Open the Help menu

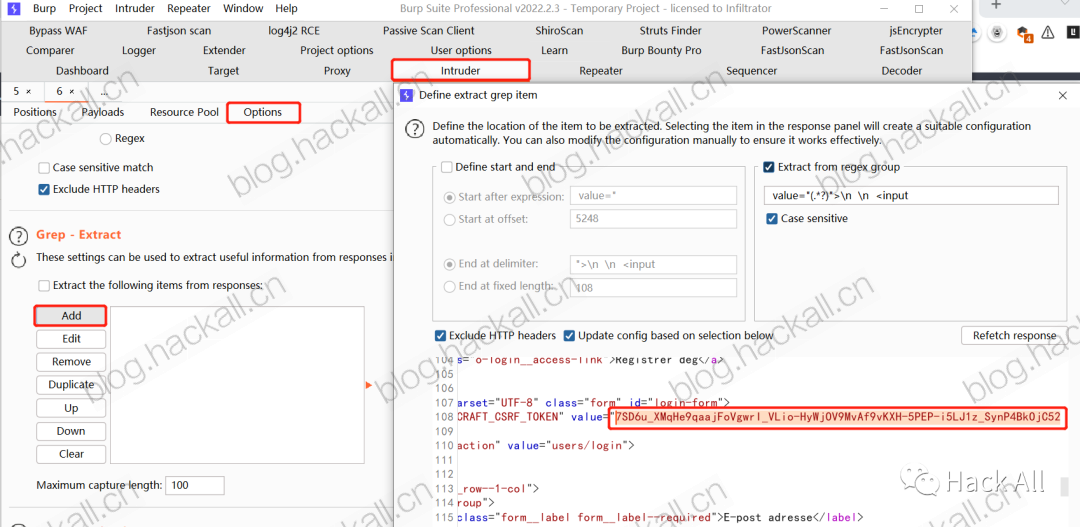pos(287,9)
